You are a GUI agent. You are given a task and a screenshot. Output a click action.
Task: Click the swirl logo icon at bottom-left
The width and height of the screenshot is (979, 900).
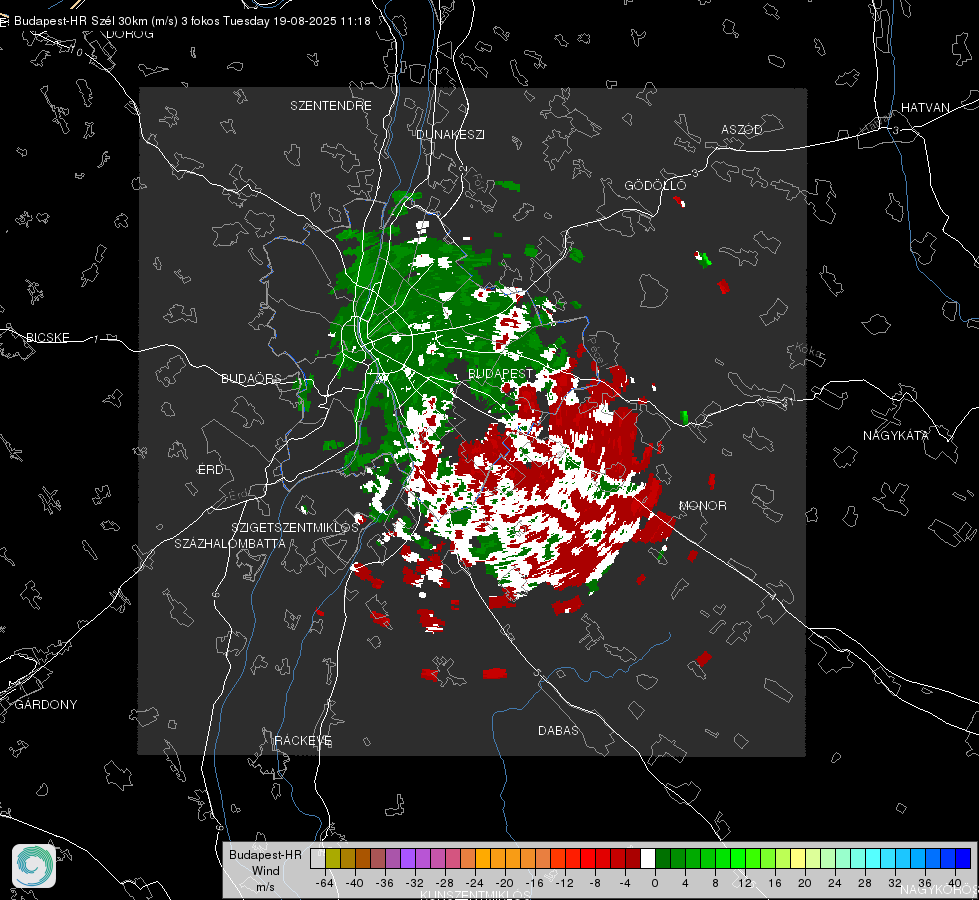(x=34, y=866)
